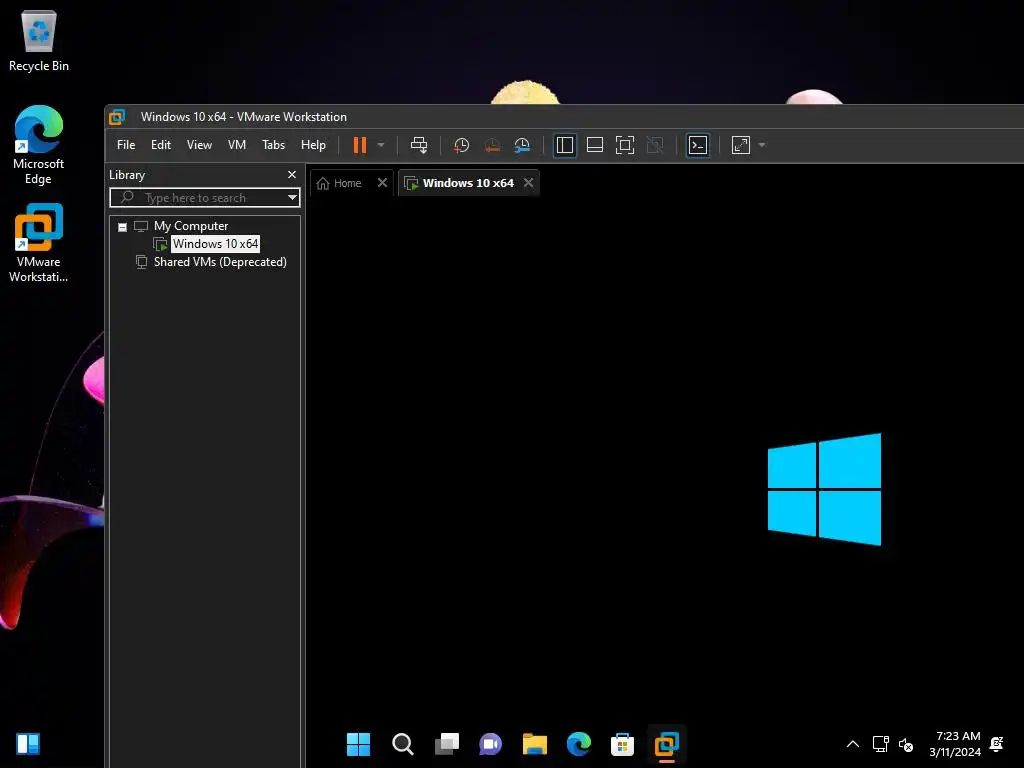Select the Microsoft Edge desktop shortcut

click(39, 145)
